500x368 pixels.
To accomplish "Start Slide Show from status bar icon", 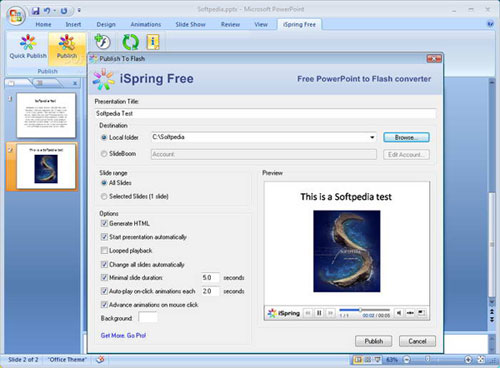I will point(377,360).
